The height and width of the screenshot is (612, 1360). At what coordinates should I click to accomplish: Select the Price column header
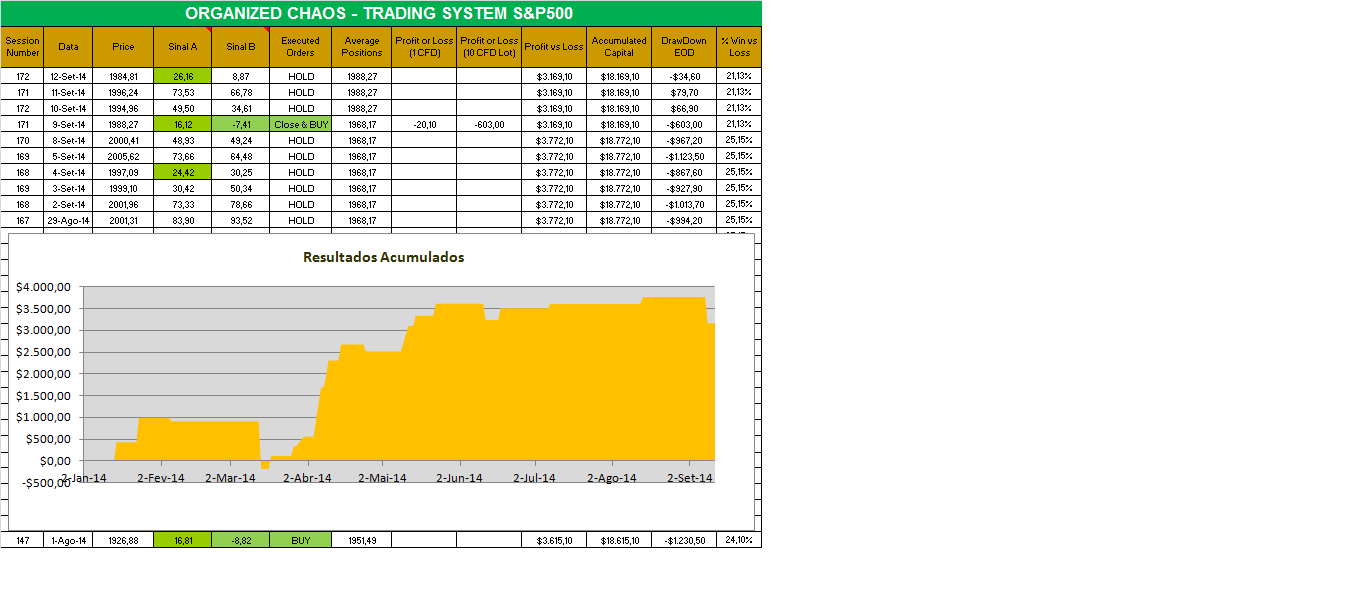coord(123,47)
